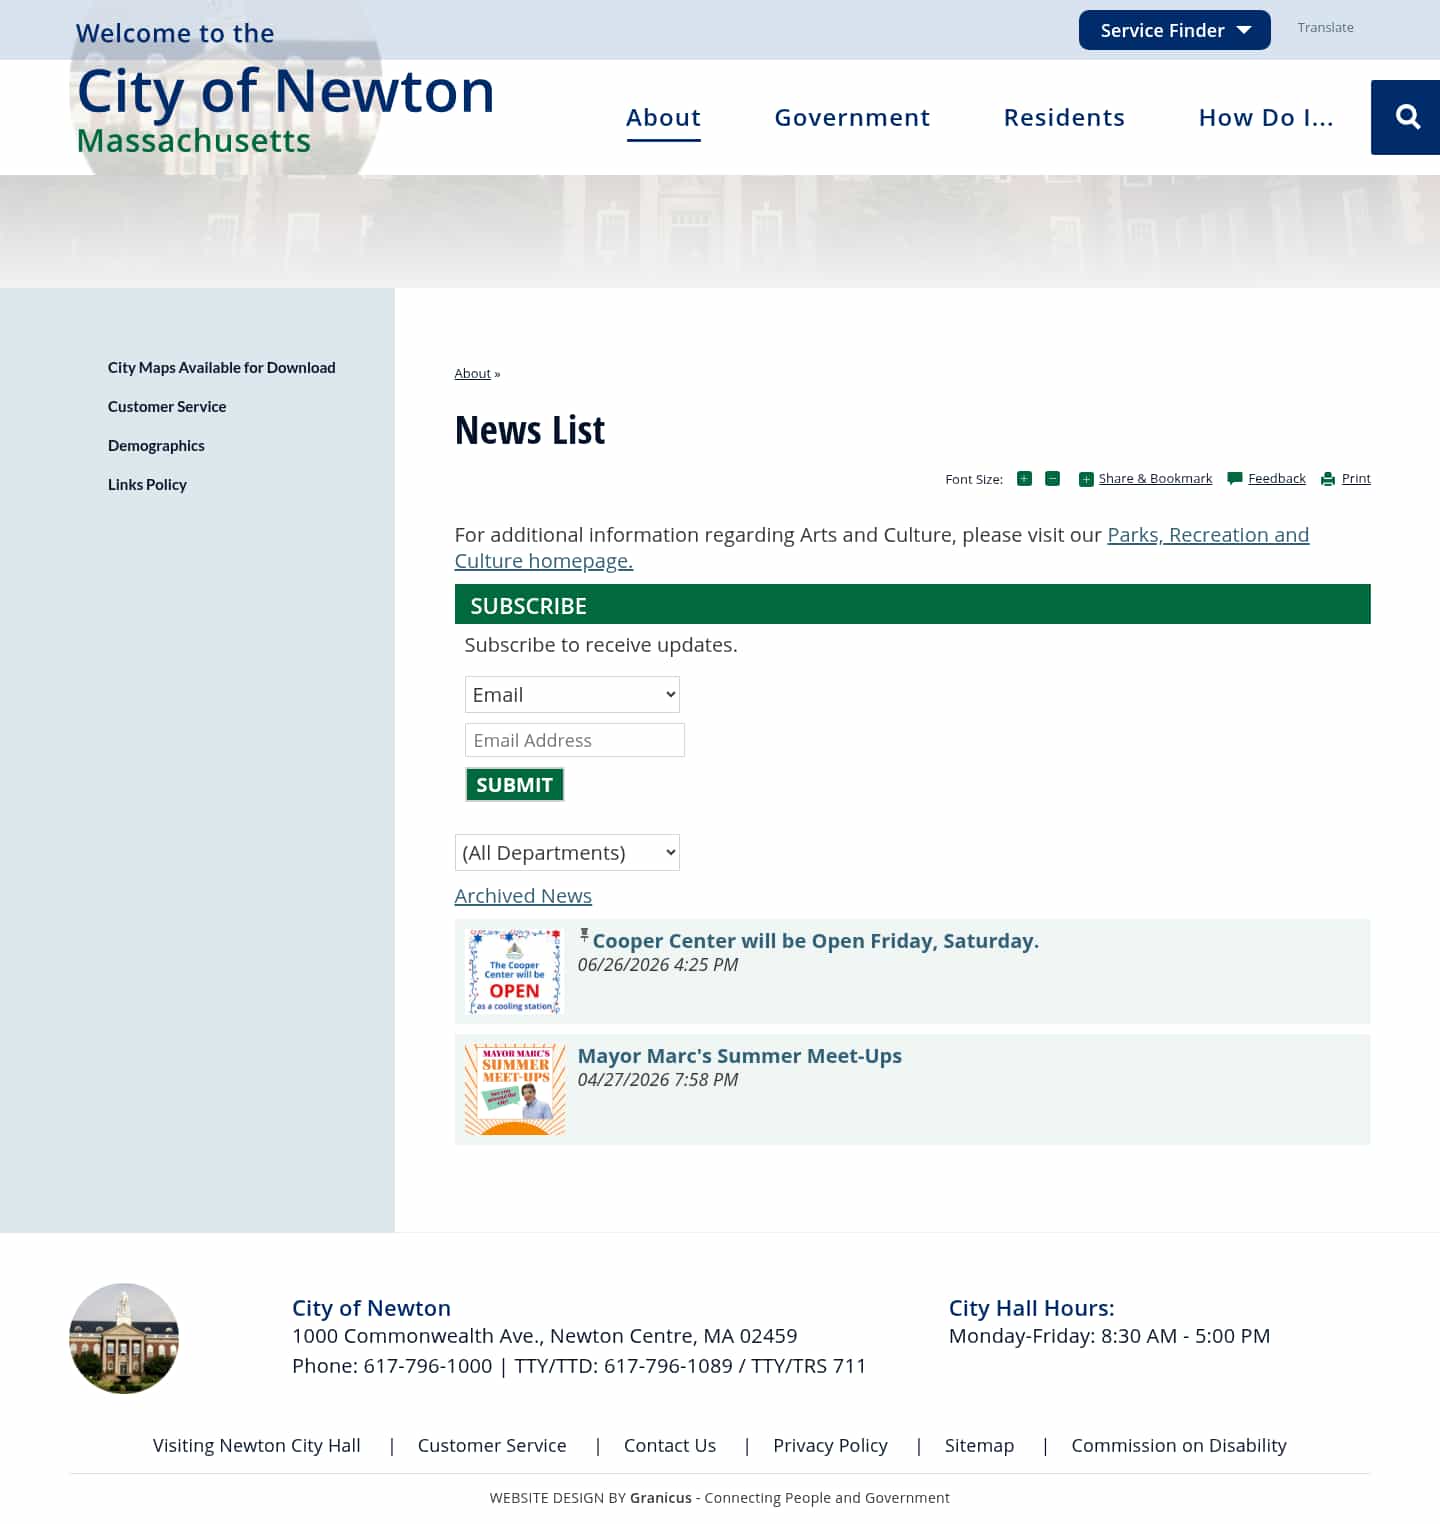Open Customer Service footer link

[492, 1446]
